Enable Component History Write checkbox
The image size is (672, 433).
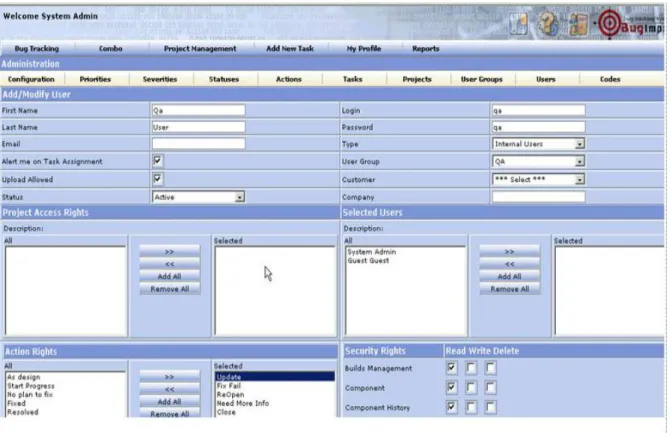pyautogui.click(x=471, y=407)
